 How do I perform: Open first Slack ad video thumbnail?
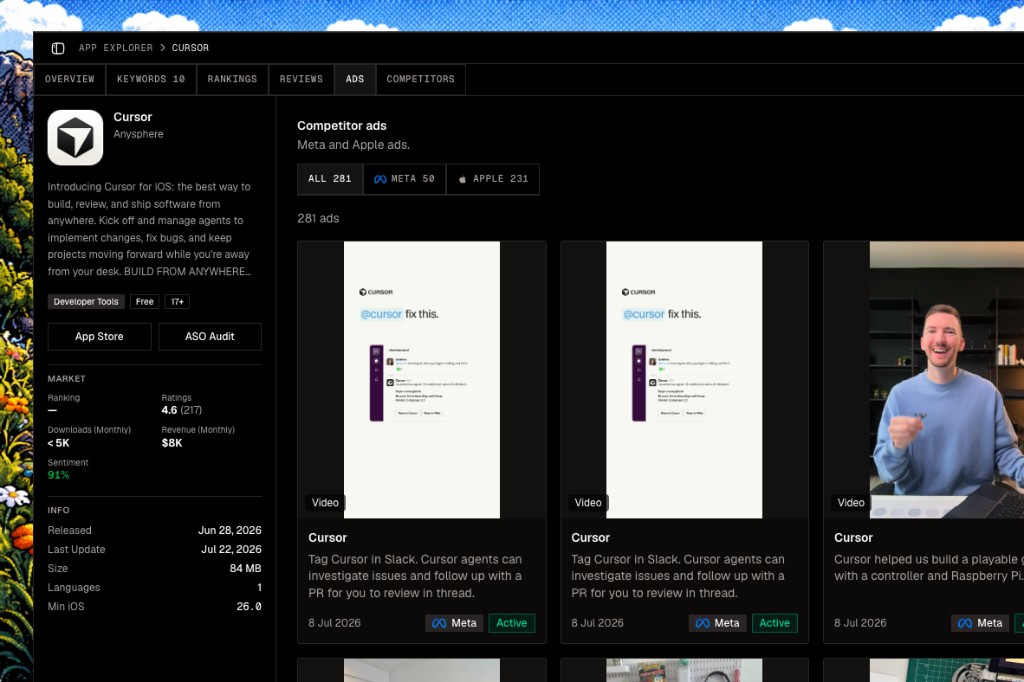422,380
